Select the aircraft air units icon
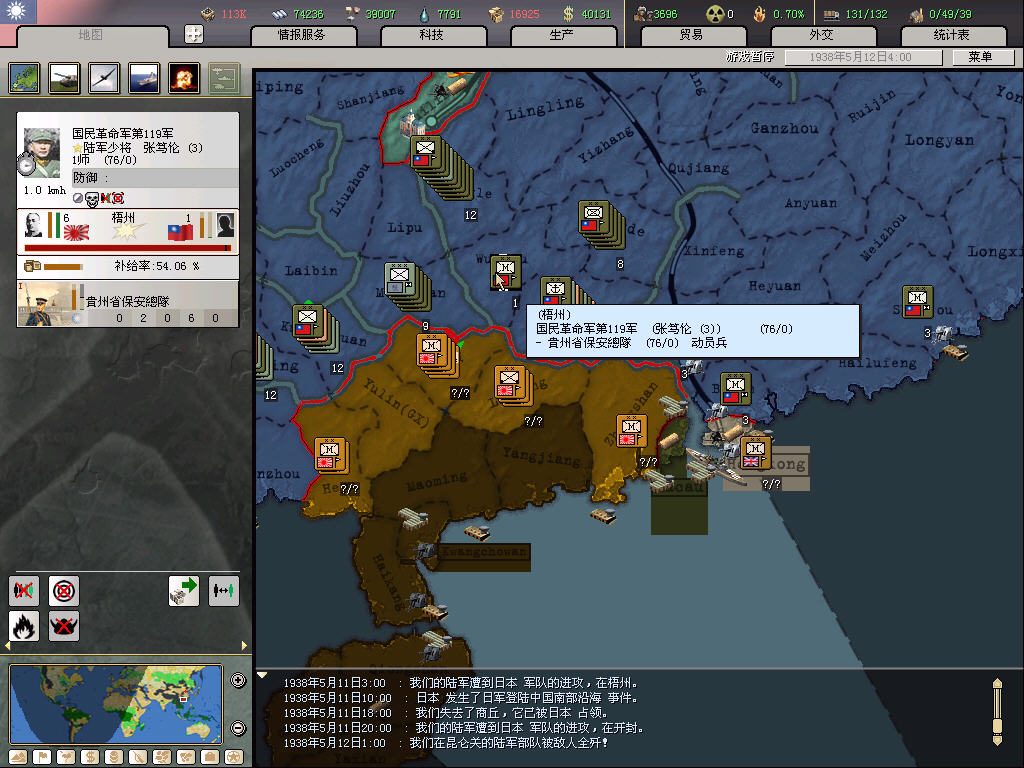This screenshot has height=768, width=1024. (x=104, y=78)
